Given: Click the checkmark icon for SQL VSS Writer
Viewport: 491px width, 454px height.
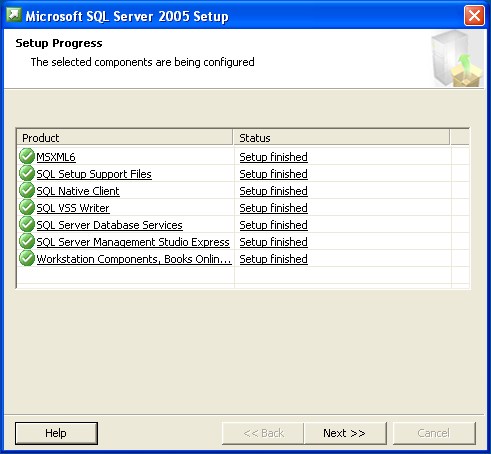Looking at the screenshot, I should [27, 207].
